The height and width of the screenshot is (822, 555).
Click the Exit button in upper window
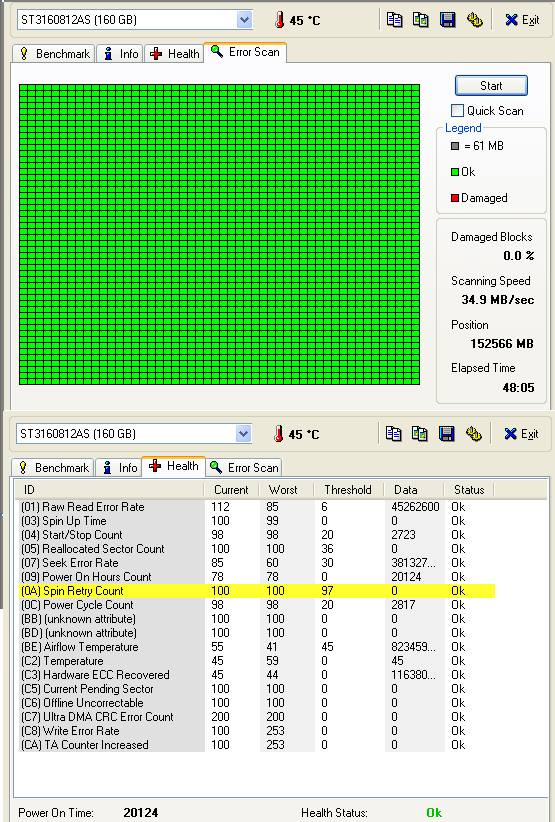(522, 20)
